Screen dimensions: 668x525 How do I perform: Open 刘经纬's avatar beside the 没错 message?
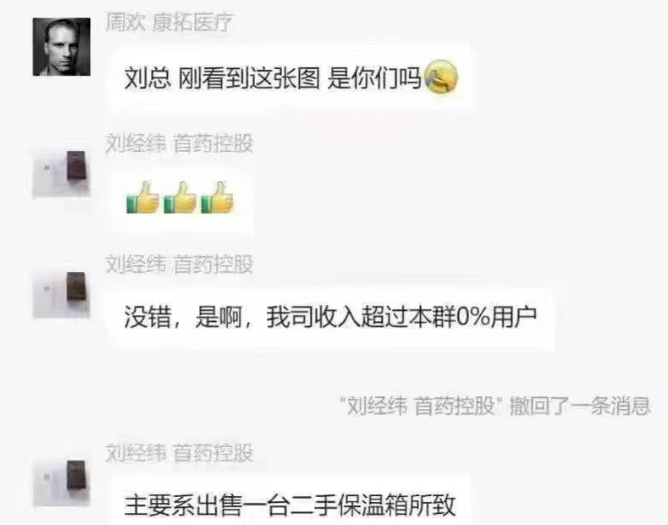click(62, 294)
